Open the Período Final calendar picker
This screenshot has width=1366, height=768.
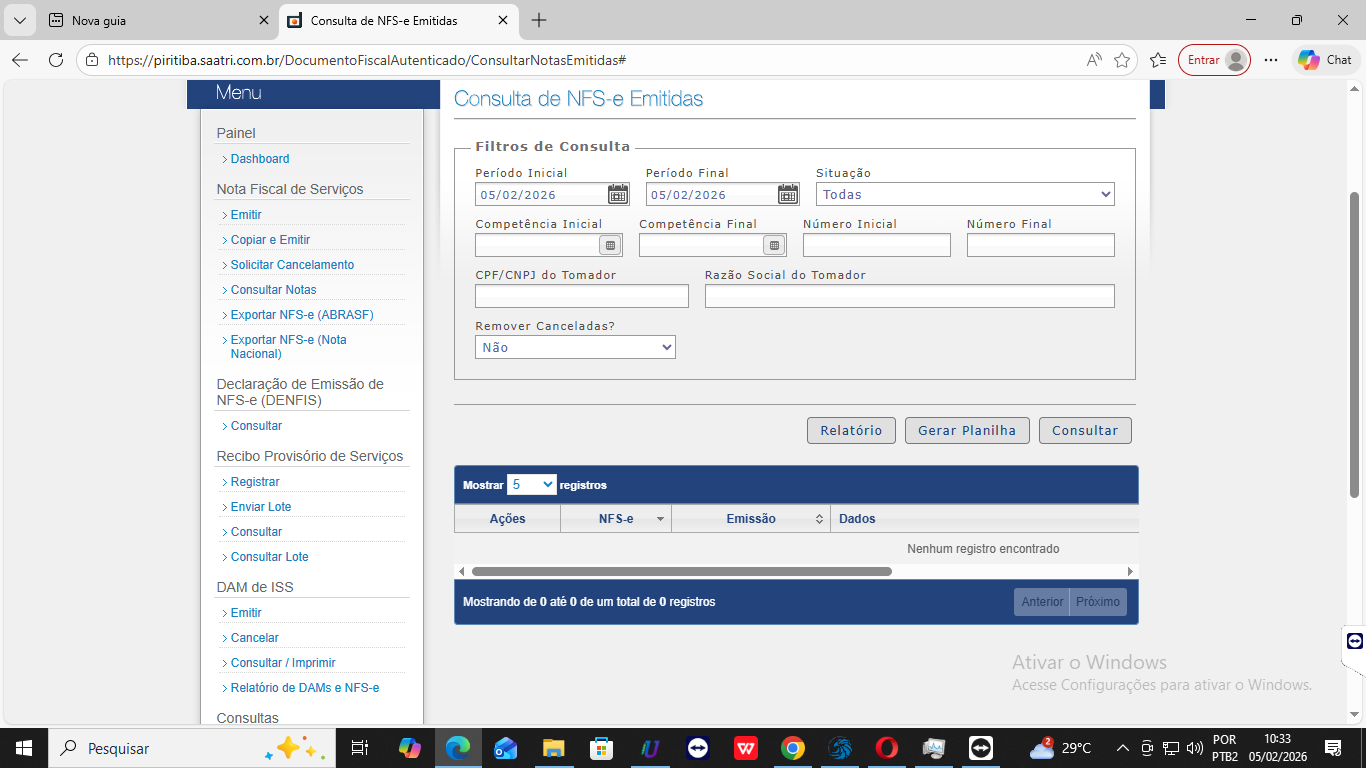(x=788, y=194)
